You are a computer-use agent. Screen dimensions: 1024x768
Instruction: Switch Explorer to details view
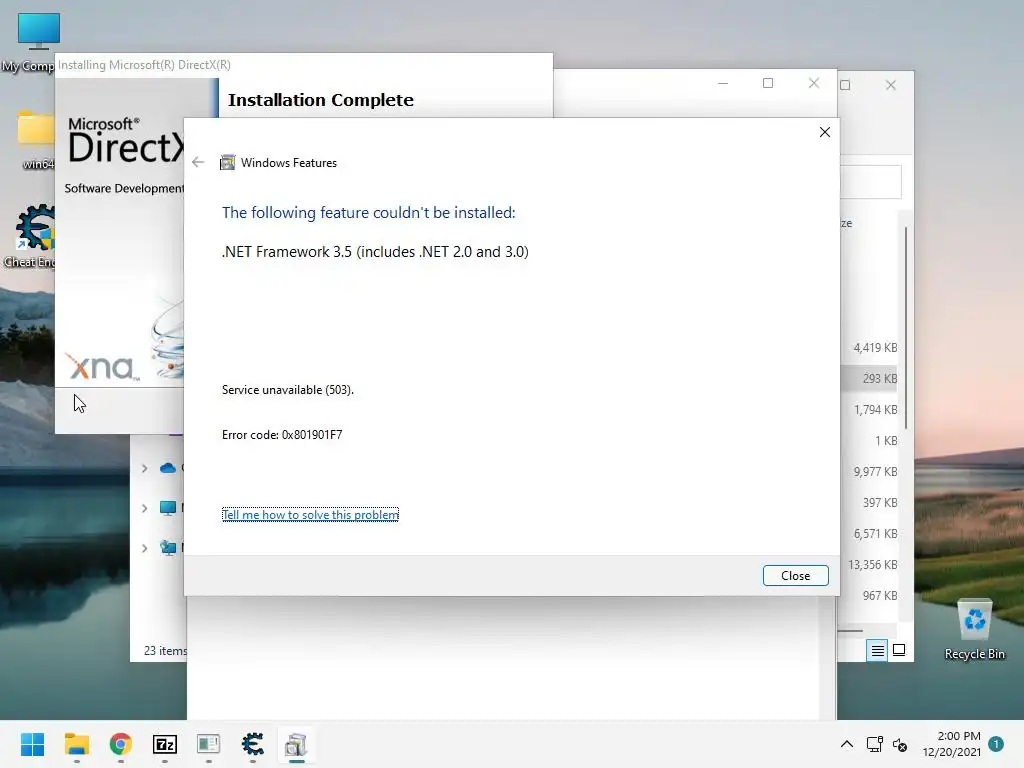pos(877,650)
